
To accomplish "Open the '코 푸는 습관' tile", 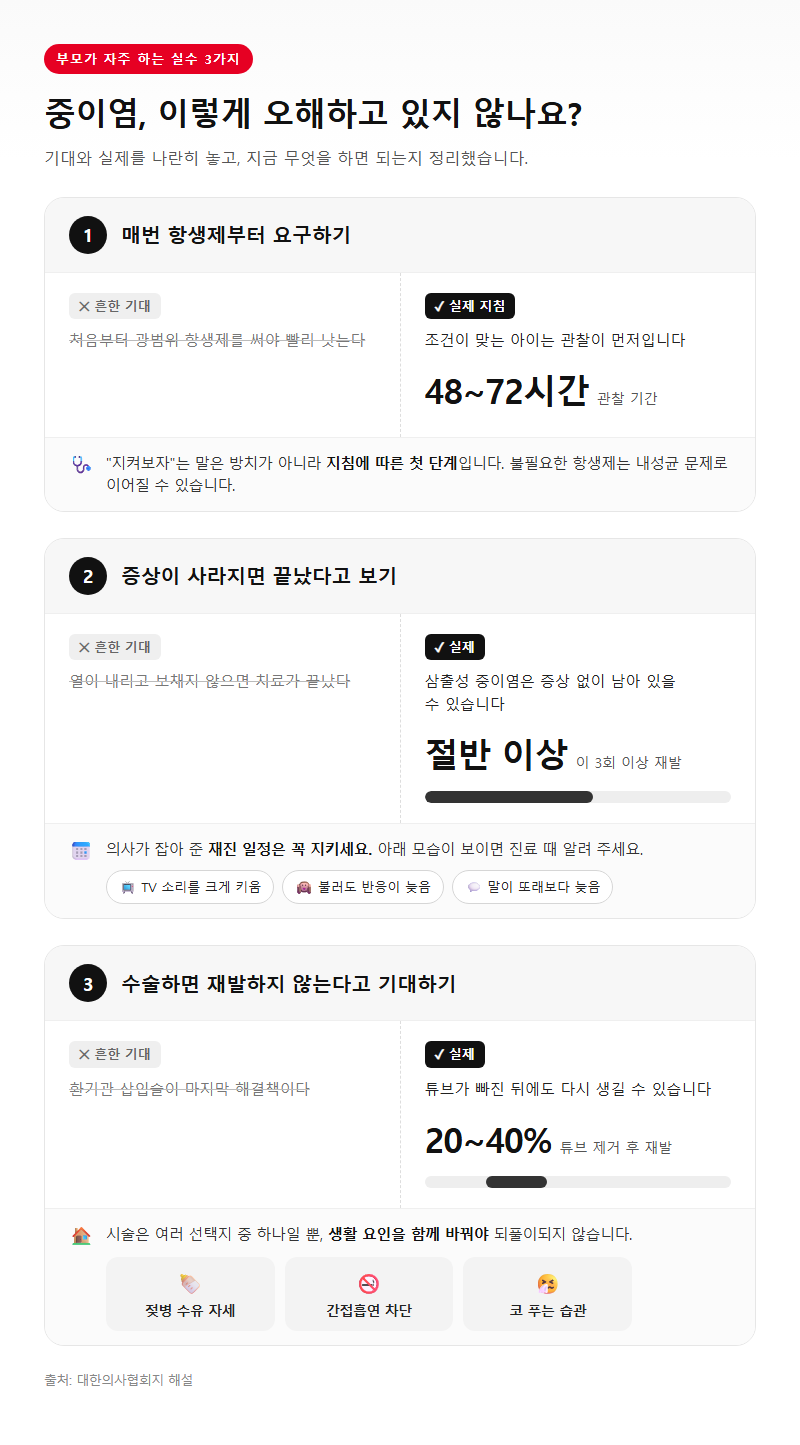I will pos(547,1294).
